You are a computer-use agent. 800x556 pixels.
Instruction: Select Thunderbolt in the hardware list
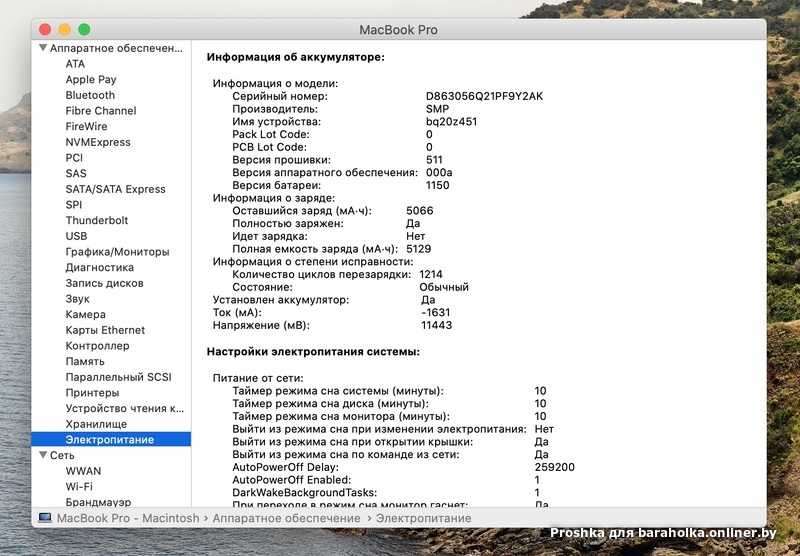click(97, 220)
